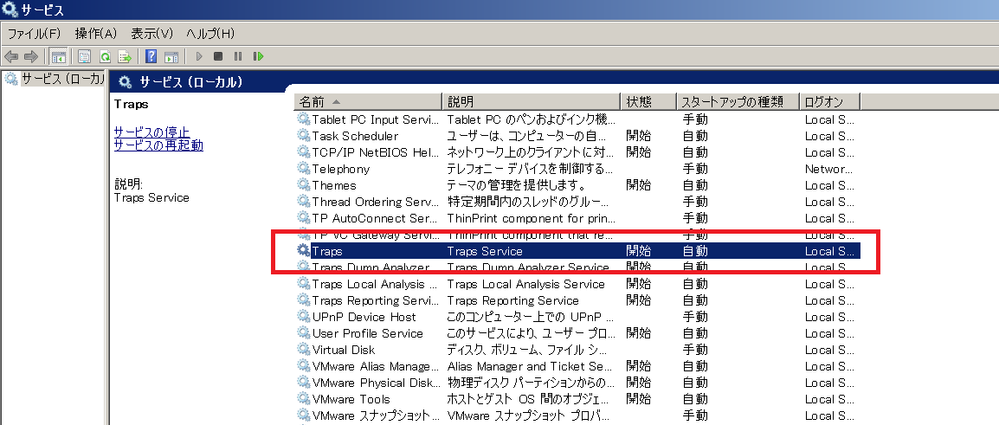
Task: Click the gear icon of the selected Traps row
Action: coord(303,251)
